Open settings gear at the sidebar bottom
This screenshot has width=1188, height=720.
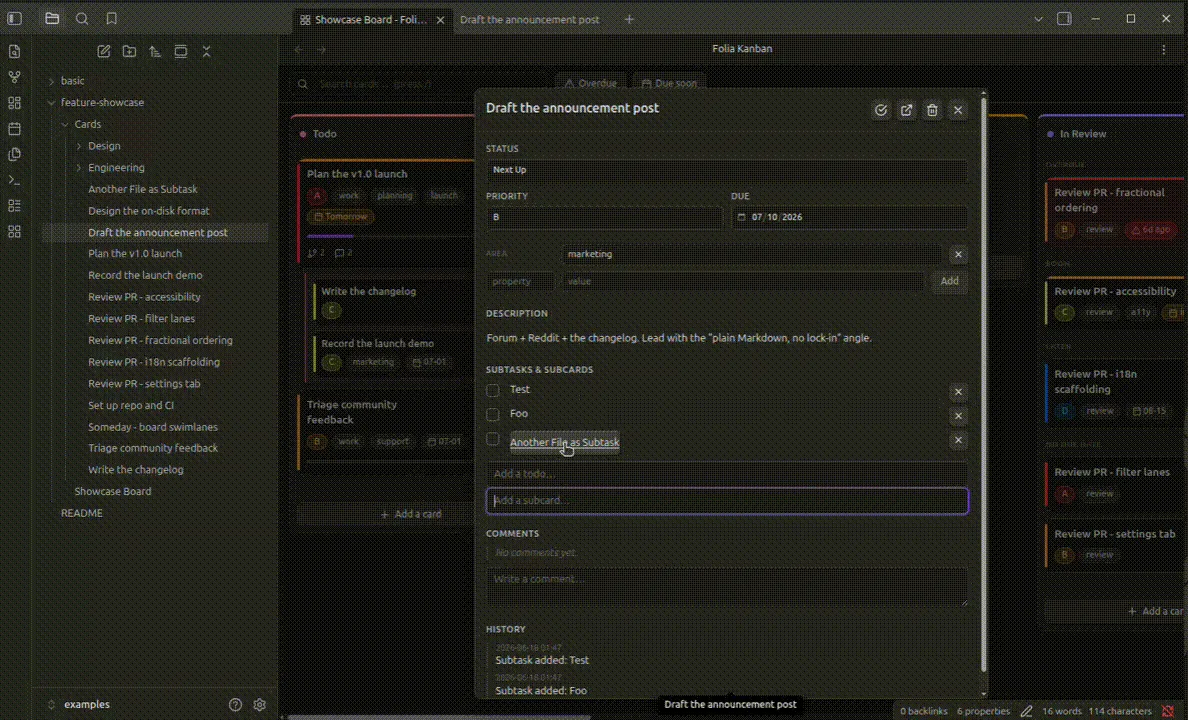tap(260, 705)
